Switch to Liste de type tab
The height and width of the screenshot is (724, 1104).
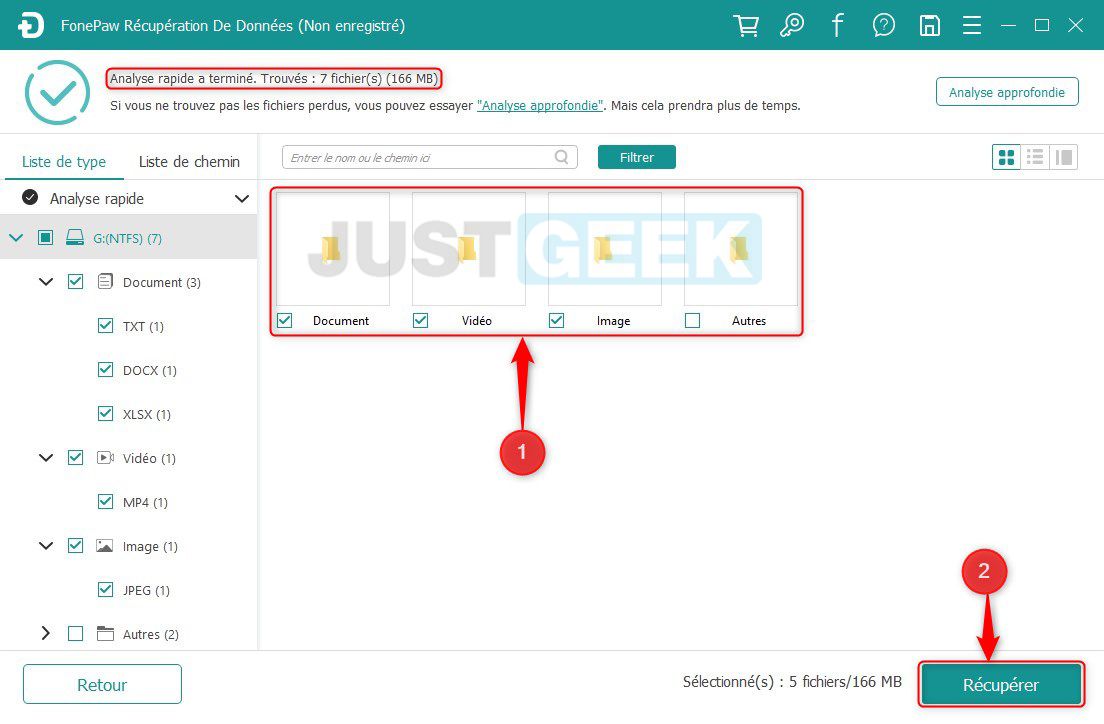(64, 161)
